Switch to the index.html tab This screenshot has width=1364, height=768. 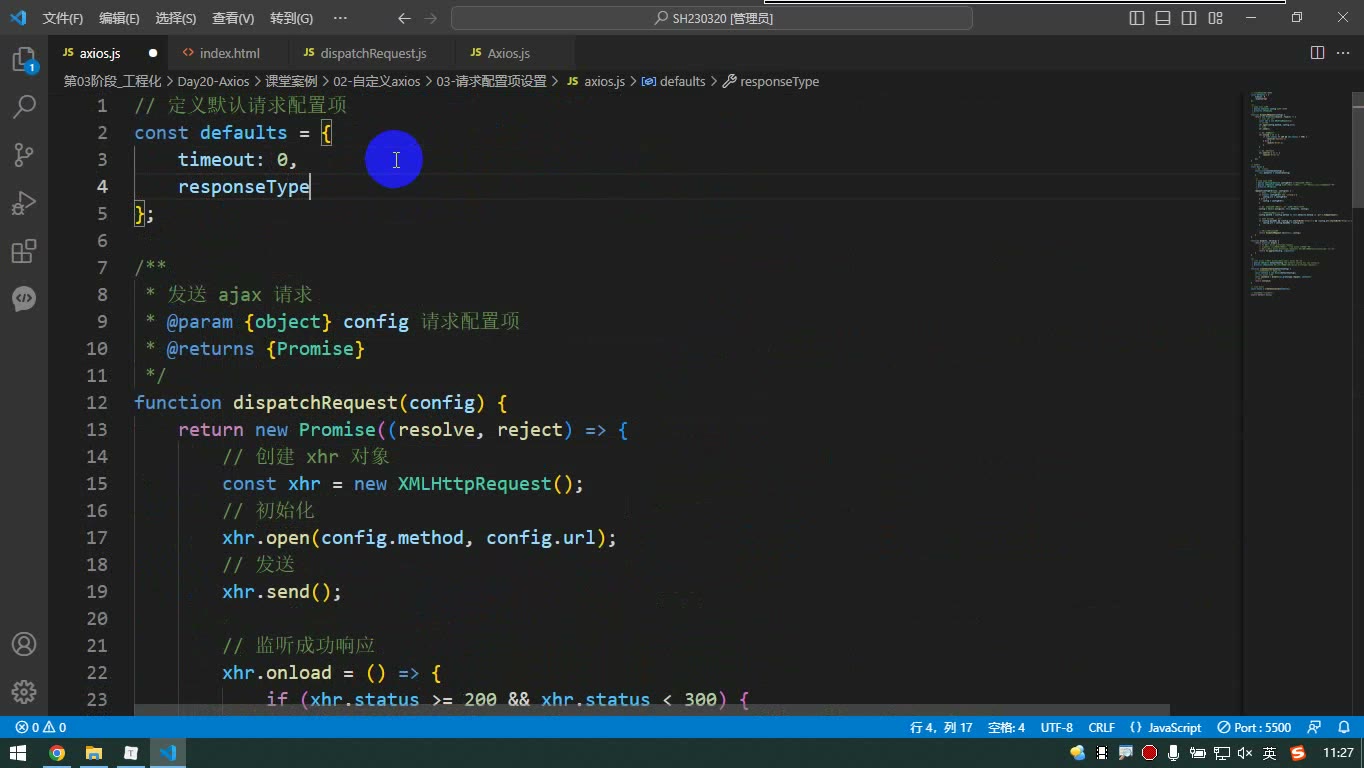click(x=229, y=53)
